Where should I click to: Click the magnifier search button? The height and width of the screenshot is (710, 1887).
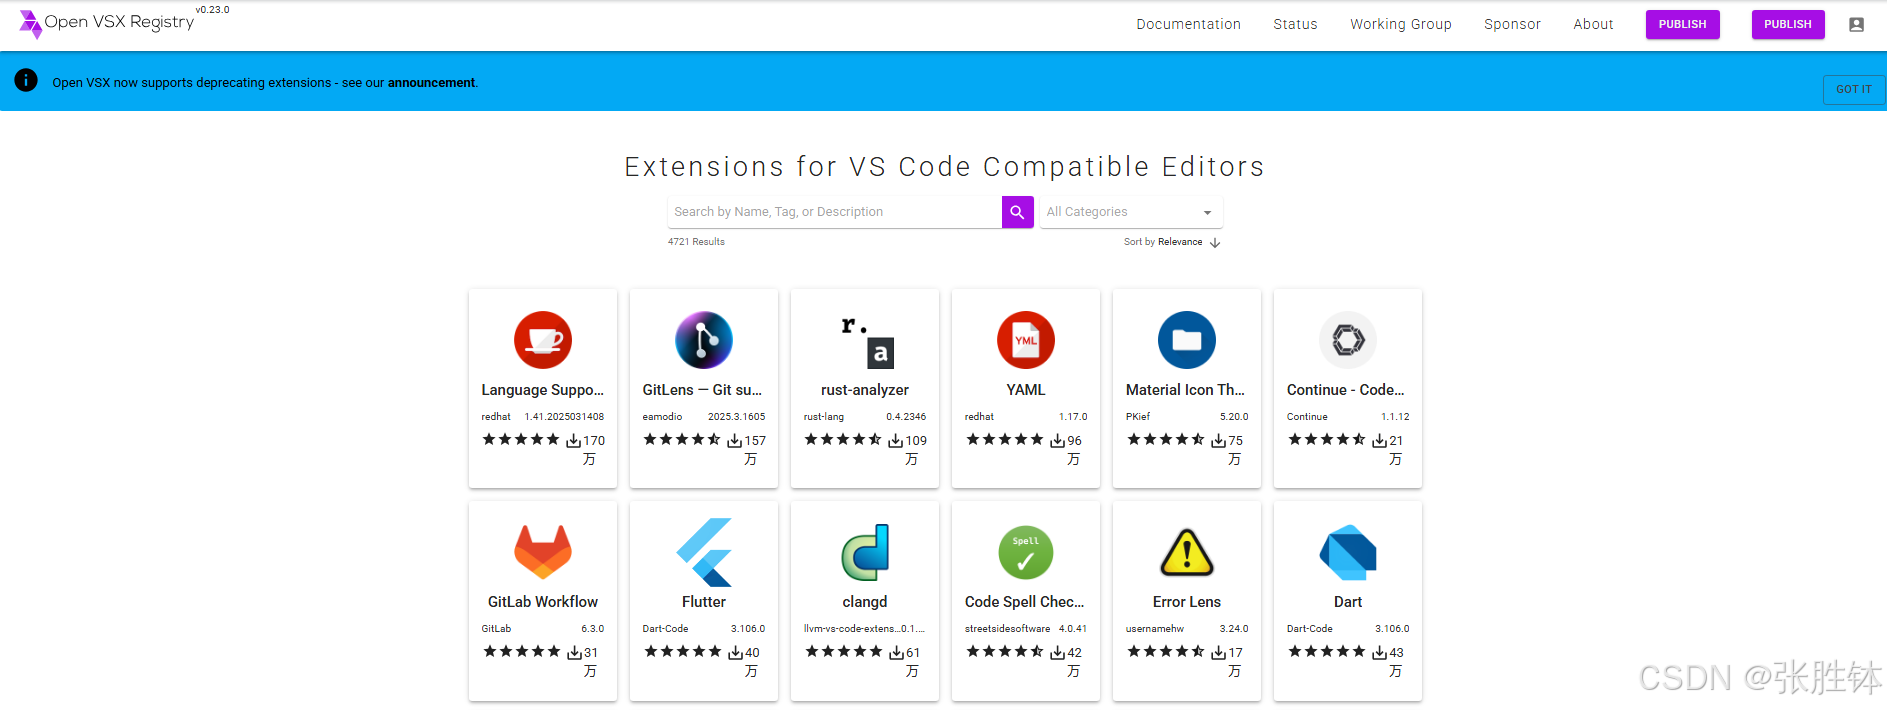click(1017, 212)
